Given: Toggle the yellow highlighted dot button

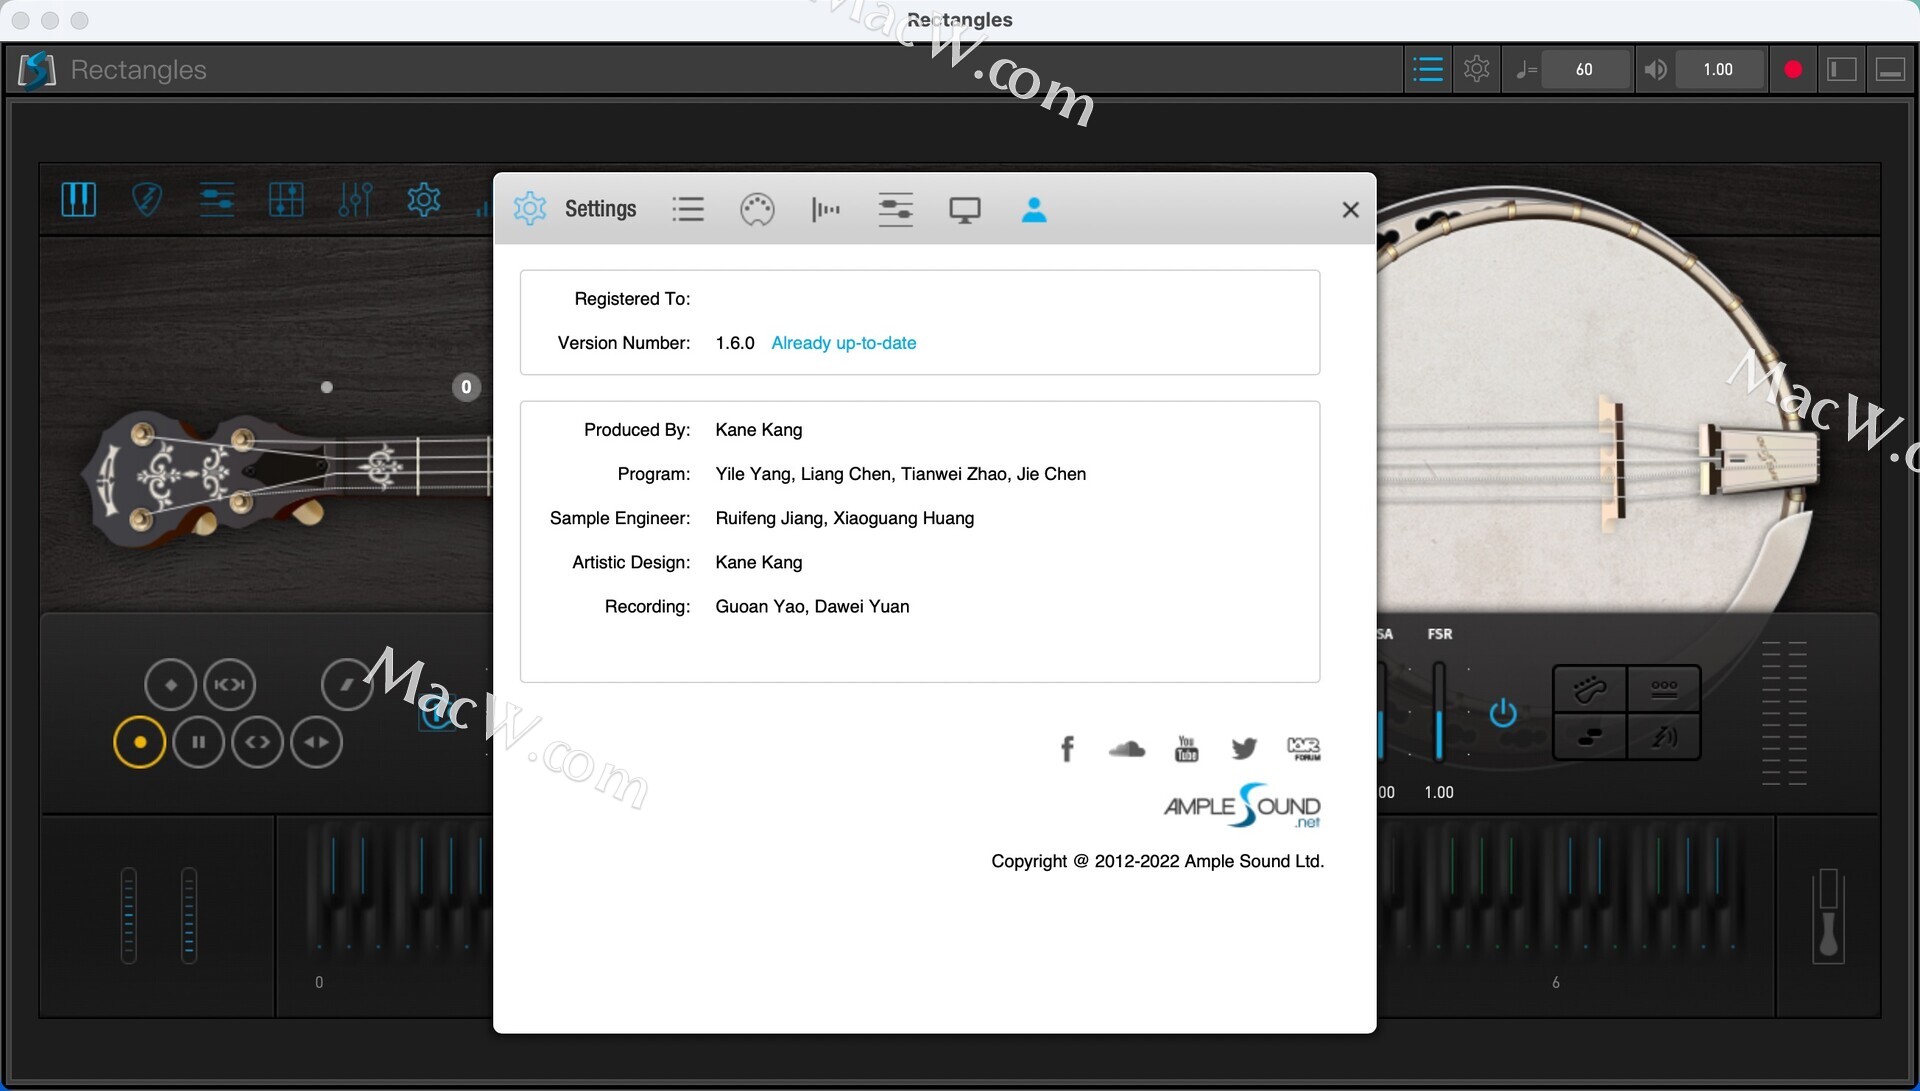Looking at the screenshot, I should click(140, 742).
